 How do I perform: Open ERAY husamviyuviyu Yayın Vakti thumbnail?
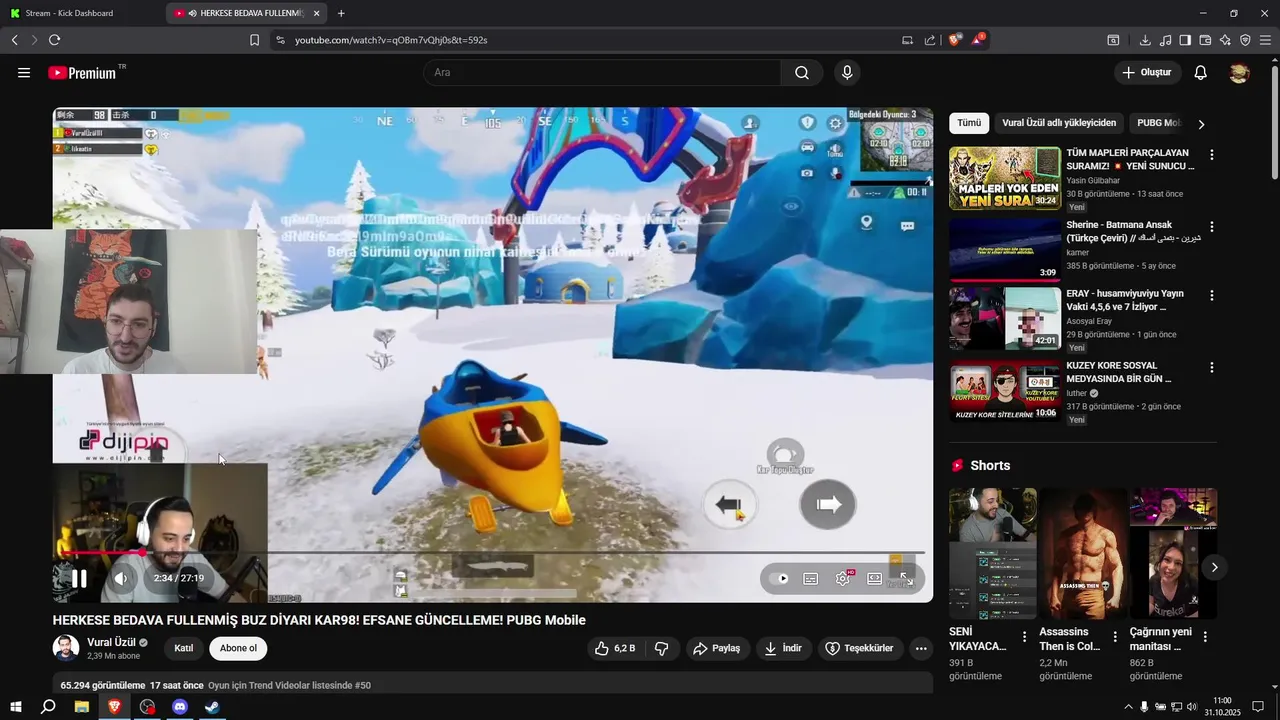click(x=1005, y=319)
